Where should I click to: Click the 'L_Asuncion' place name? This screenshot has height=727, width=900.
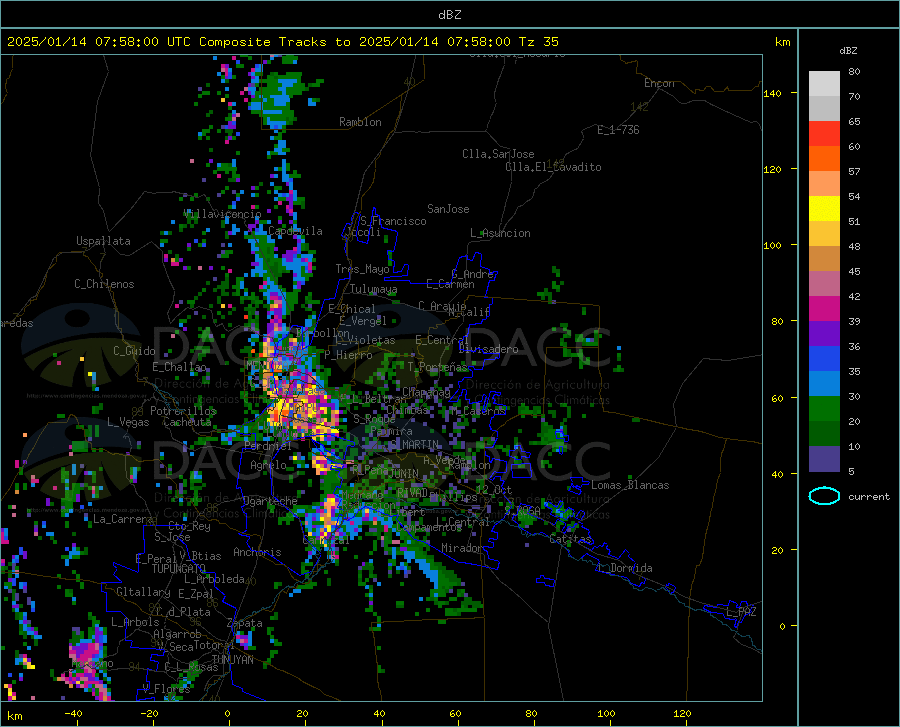pos(500,234)
